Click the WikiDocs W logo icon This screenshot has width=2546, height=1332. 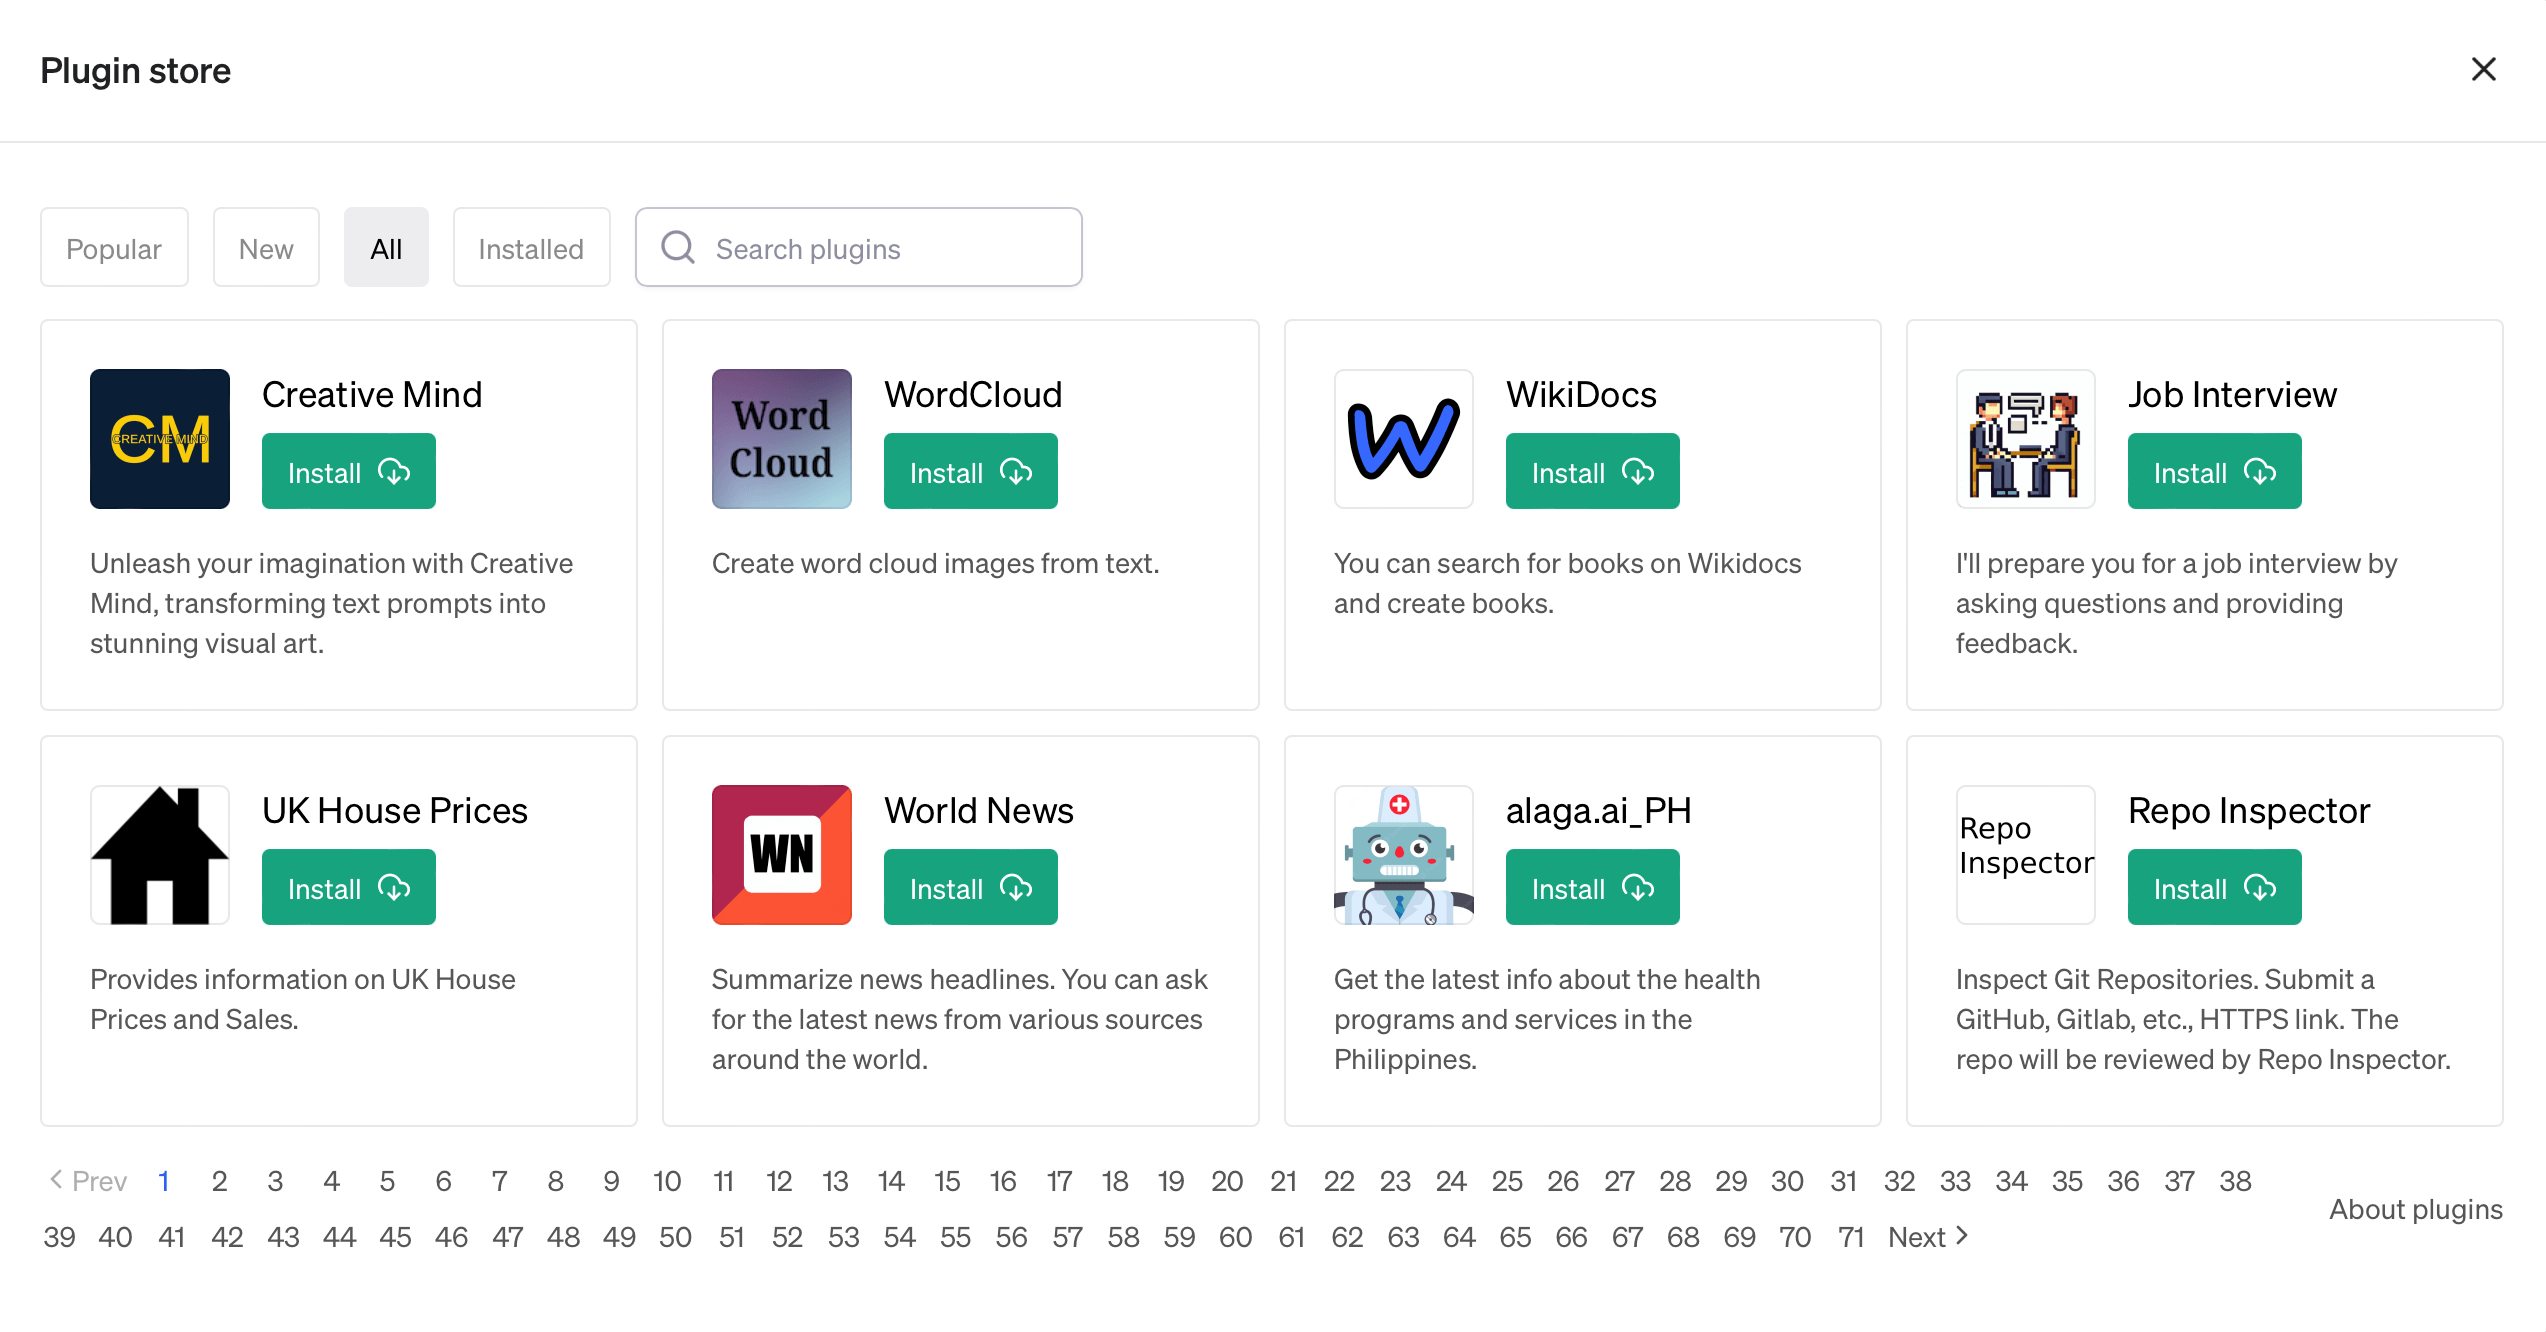(x=1404, y=439)
